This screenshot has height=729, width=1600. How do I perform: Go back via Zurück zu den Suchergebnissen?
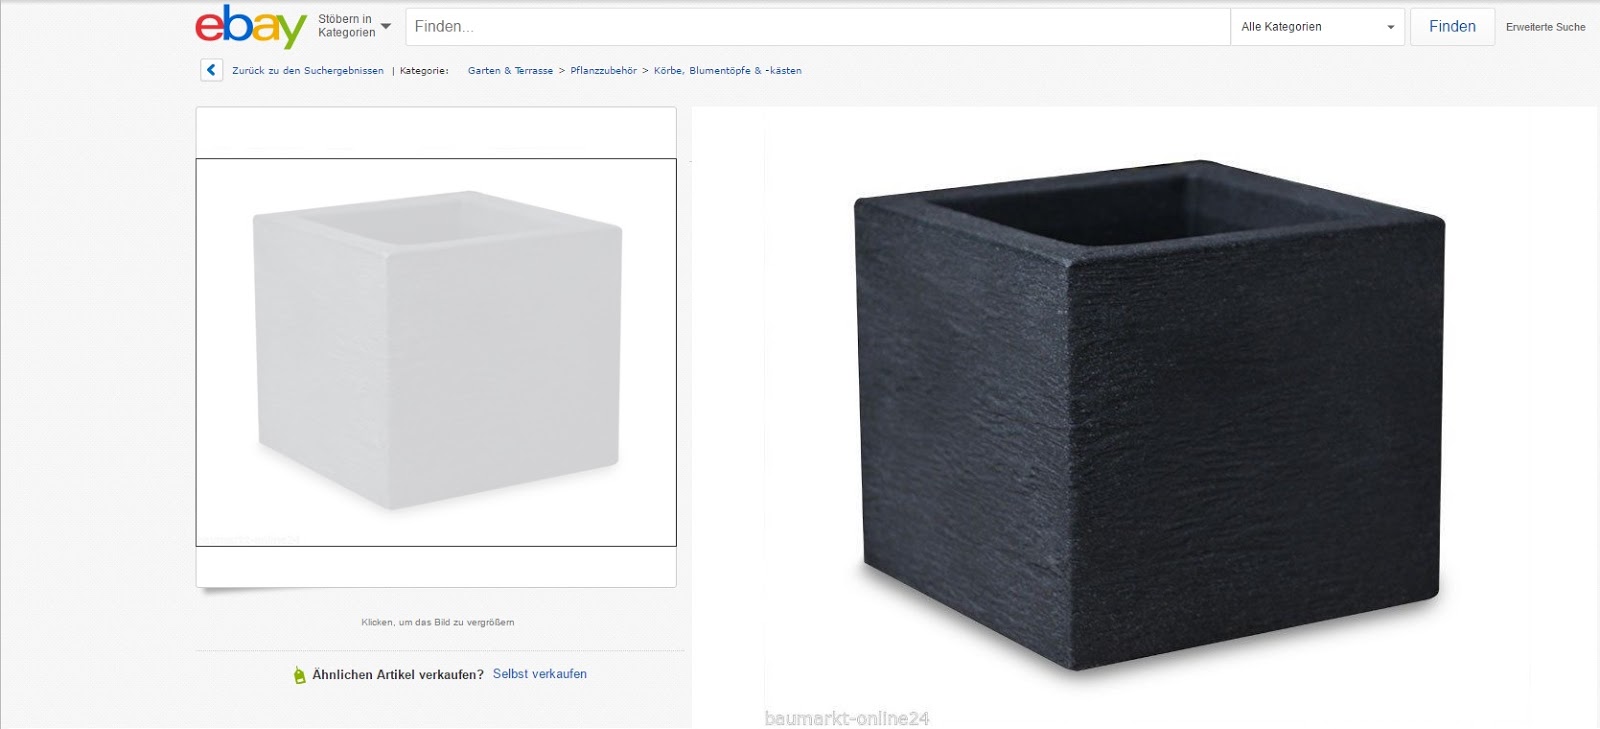point(308,71)
